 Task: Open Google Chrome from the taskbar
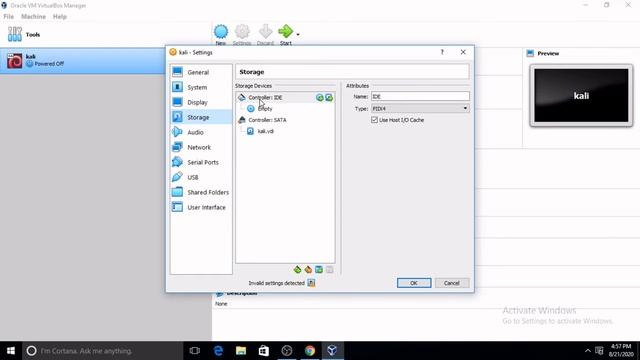(x=310, y=351)
